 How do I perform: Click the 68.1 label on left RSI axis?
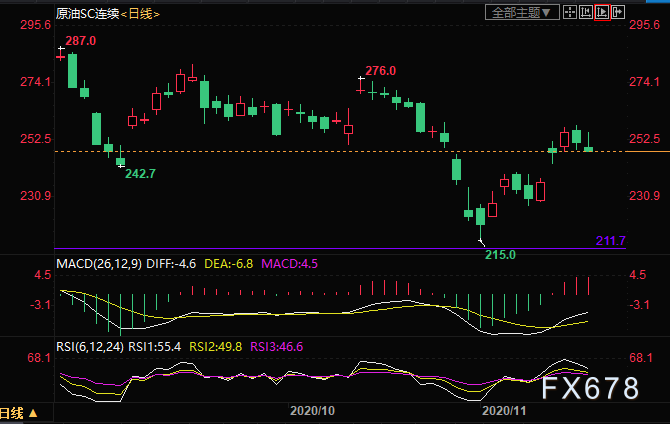pyautogui.click(x=39, y=357)
